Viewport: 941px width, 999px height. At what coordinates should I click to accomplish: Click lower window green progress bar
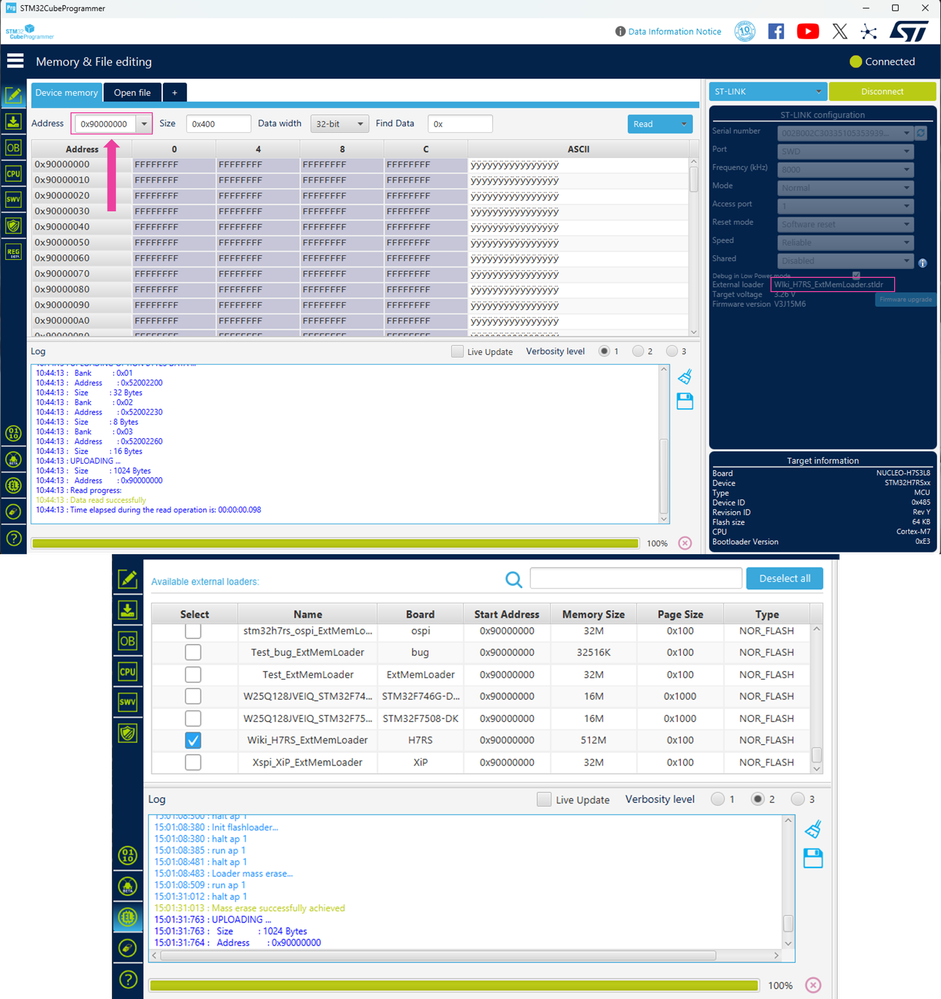(454, 985)
